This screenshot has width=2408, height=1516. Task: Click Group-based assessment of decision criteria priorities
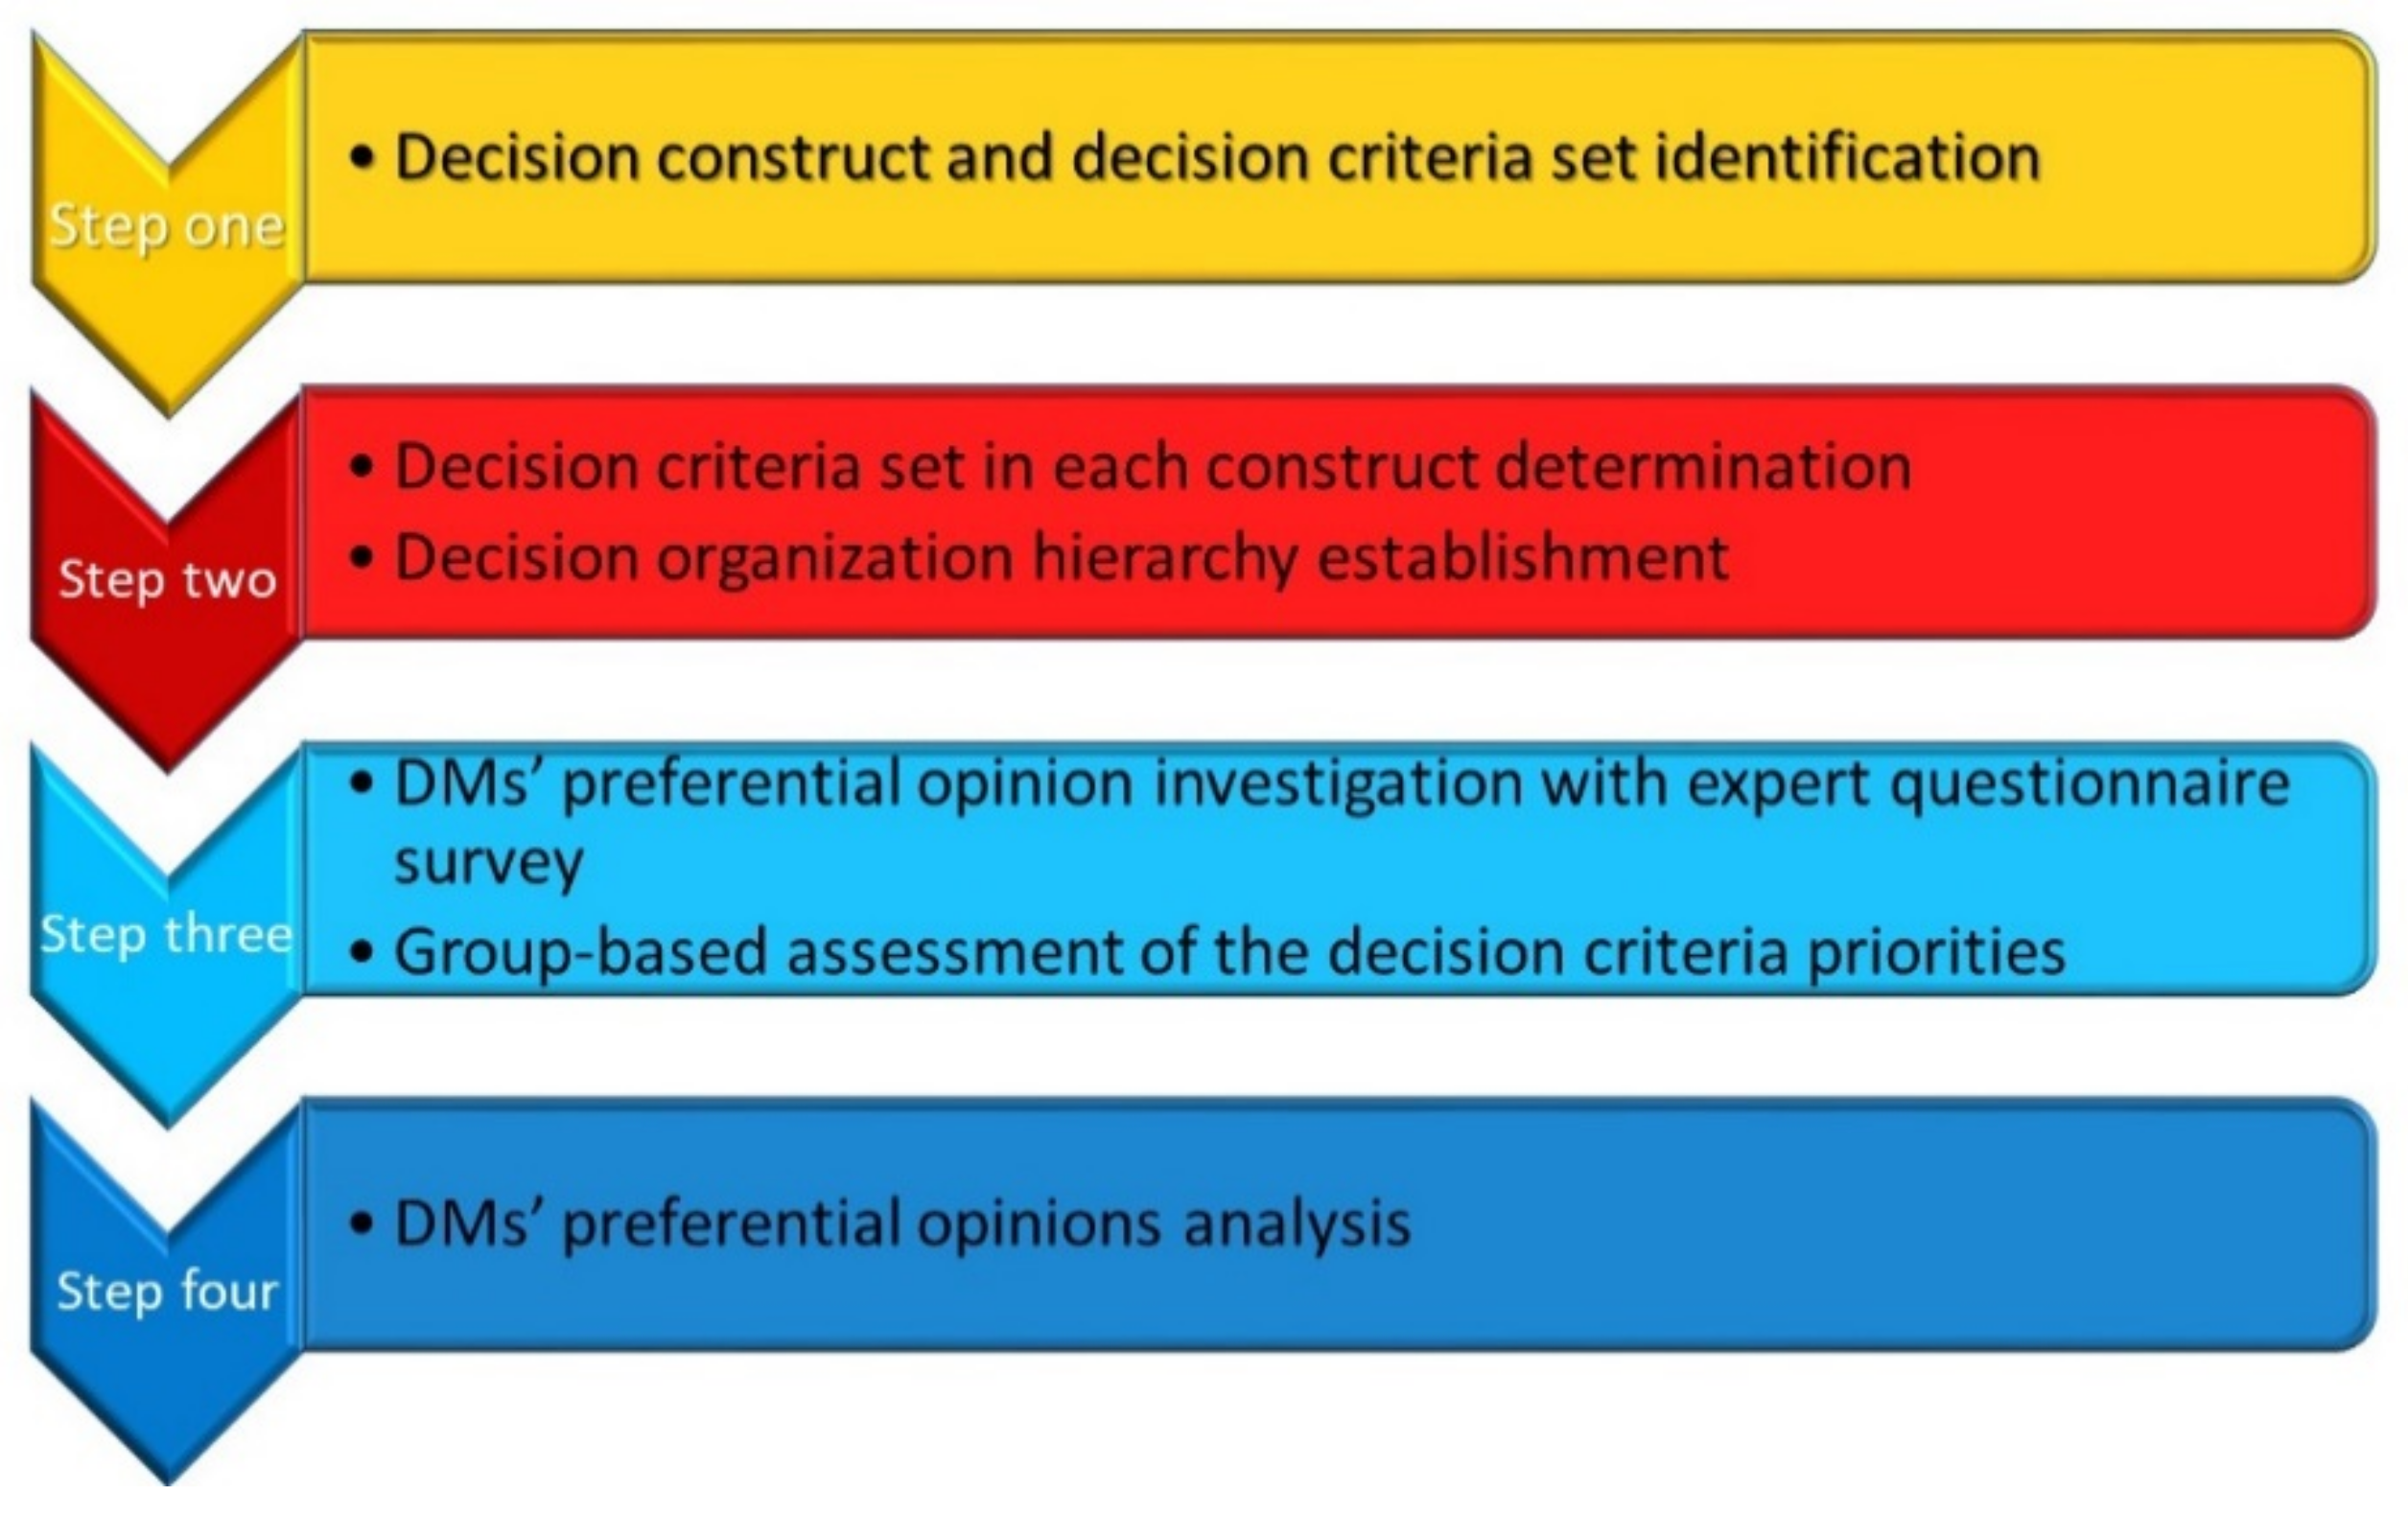1230,952
